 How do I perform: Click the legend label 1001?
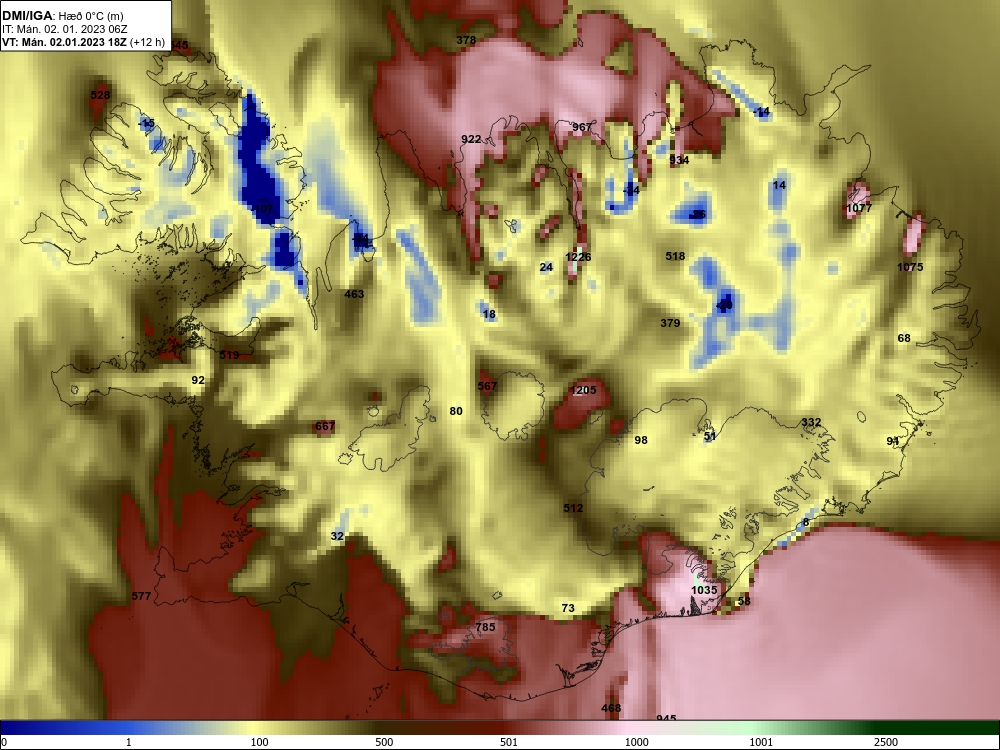[761, 742]
